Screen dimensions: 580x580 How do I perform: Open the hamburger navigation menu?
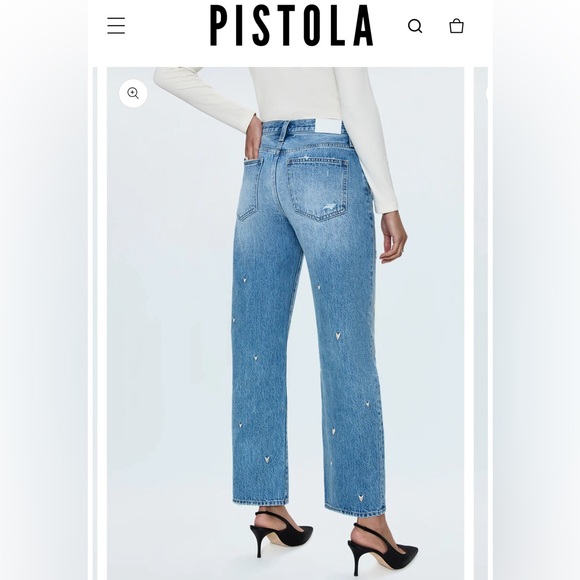click(x=116, y=26)
